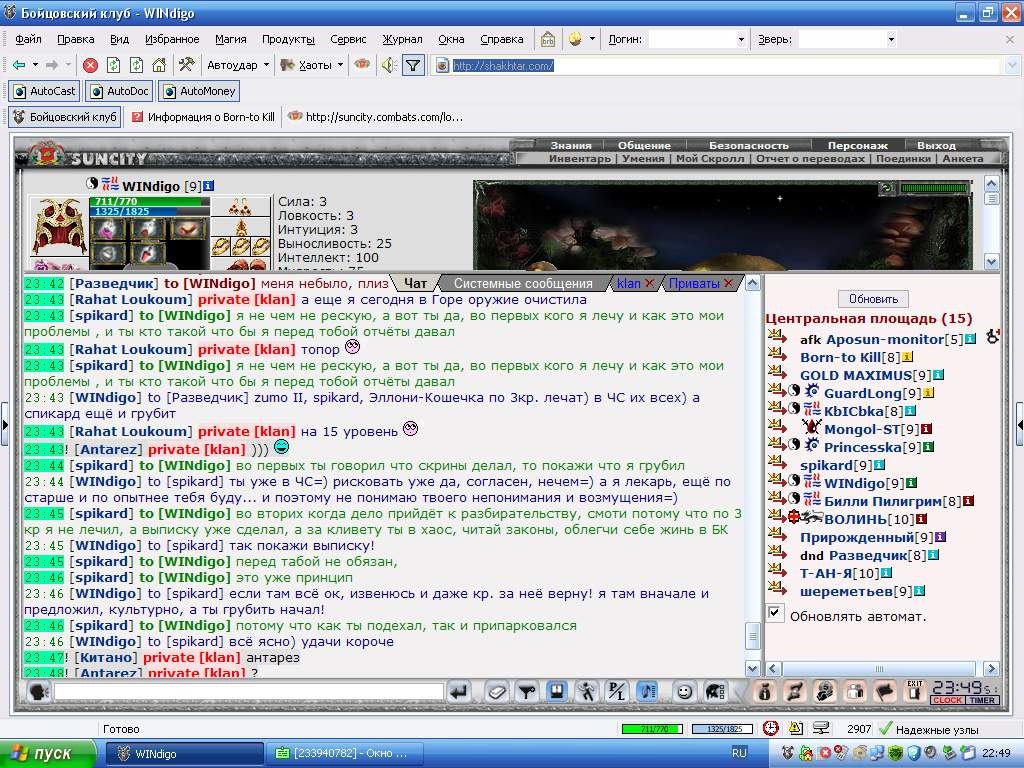Open info icon for Born-to Kill player
The width and height of the screenshot is (1024, 768).
[x=908, y=357]
